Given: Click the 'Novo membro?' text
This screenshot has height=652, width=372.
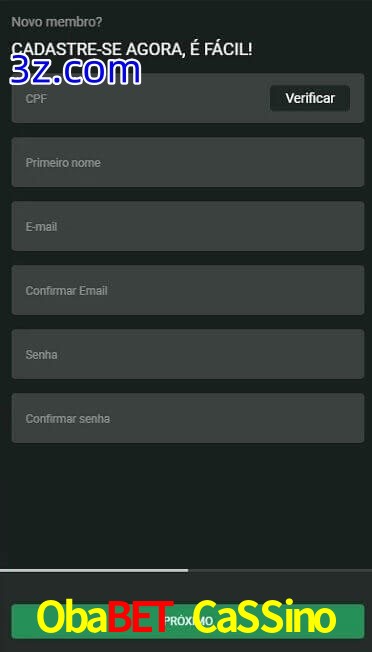Looking at the screenshot, I should coord(57,22).
